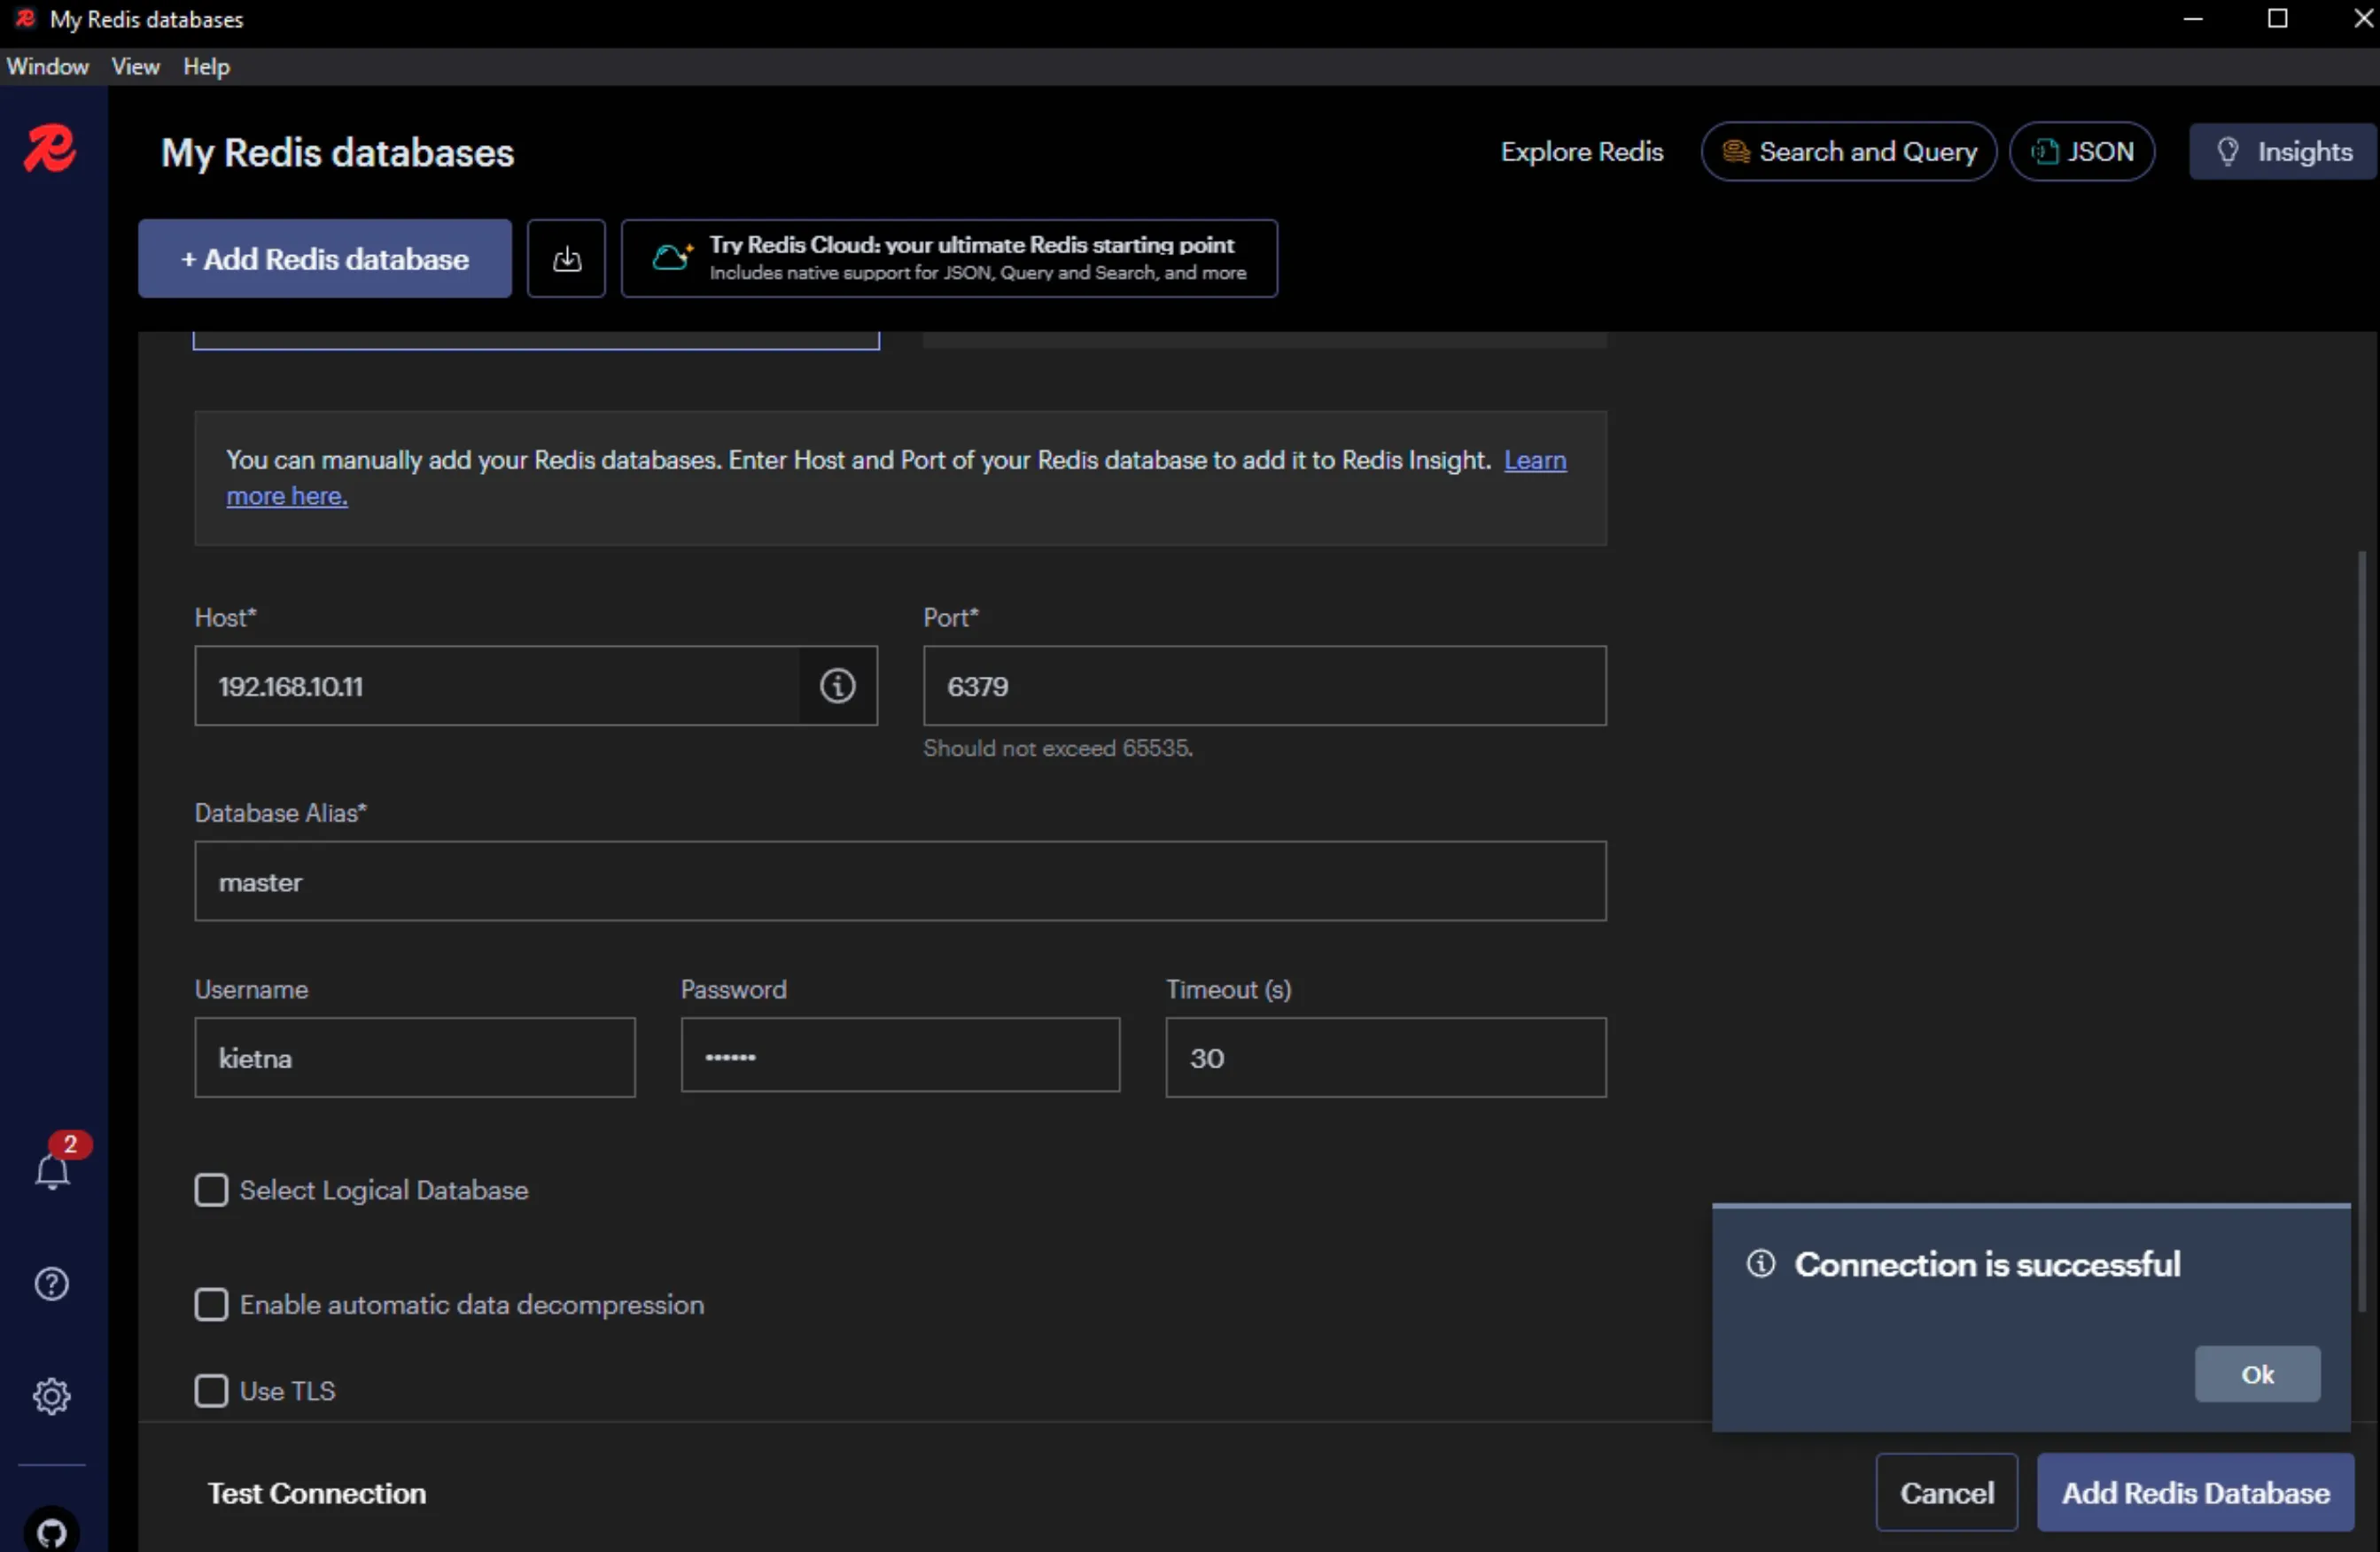Click into the Username field
This screenshot has width=2380, height=1552.
(x=415, y=1058)
